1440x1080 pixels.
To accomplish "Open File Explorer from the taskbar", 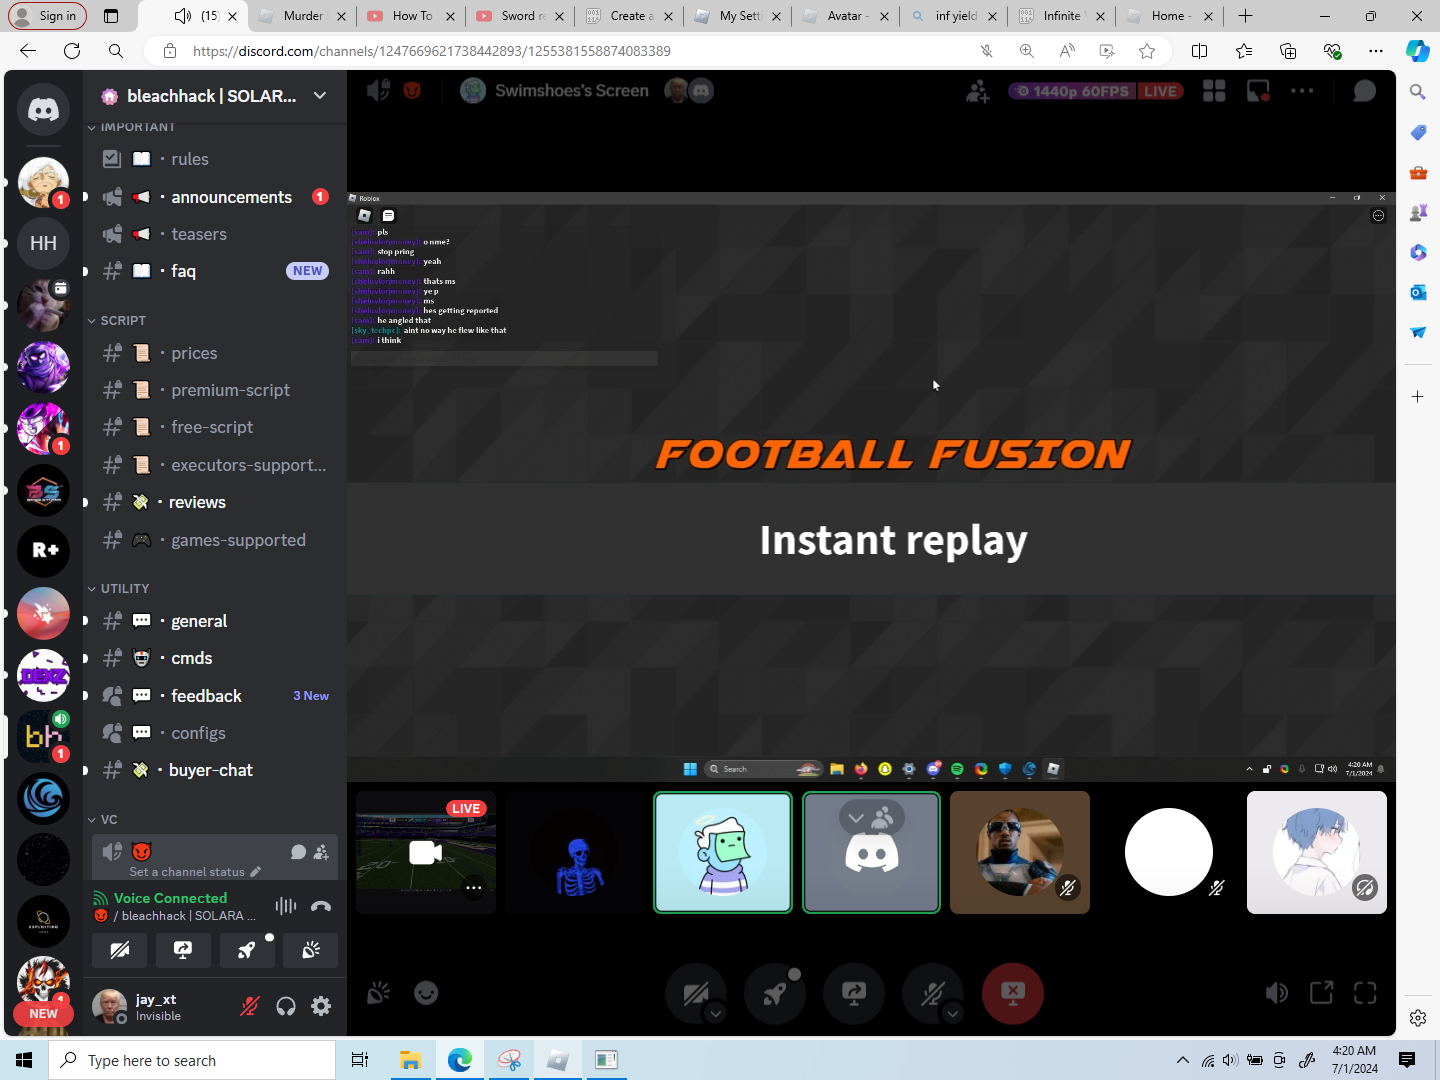I will coord(410,1060).
